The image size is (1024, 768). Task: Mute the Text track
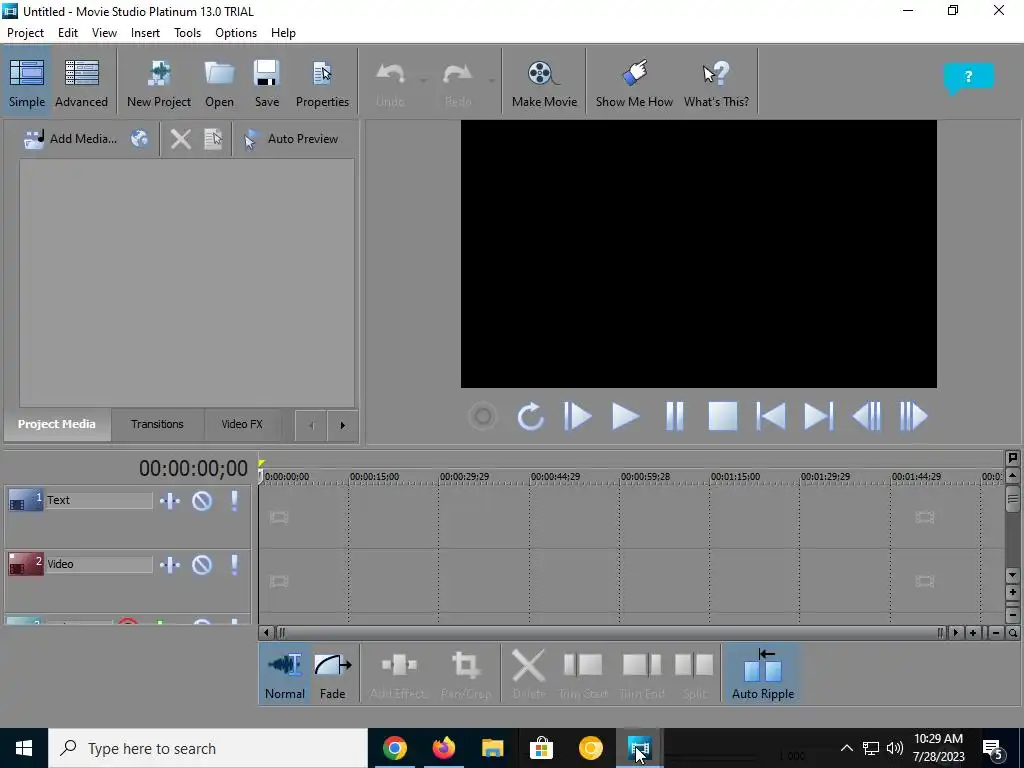[202, 501]
